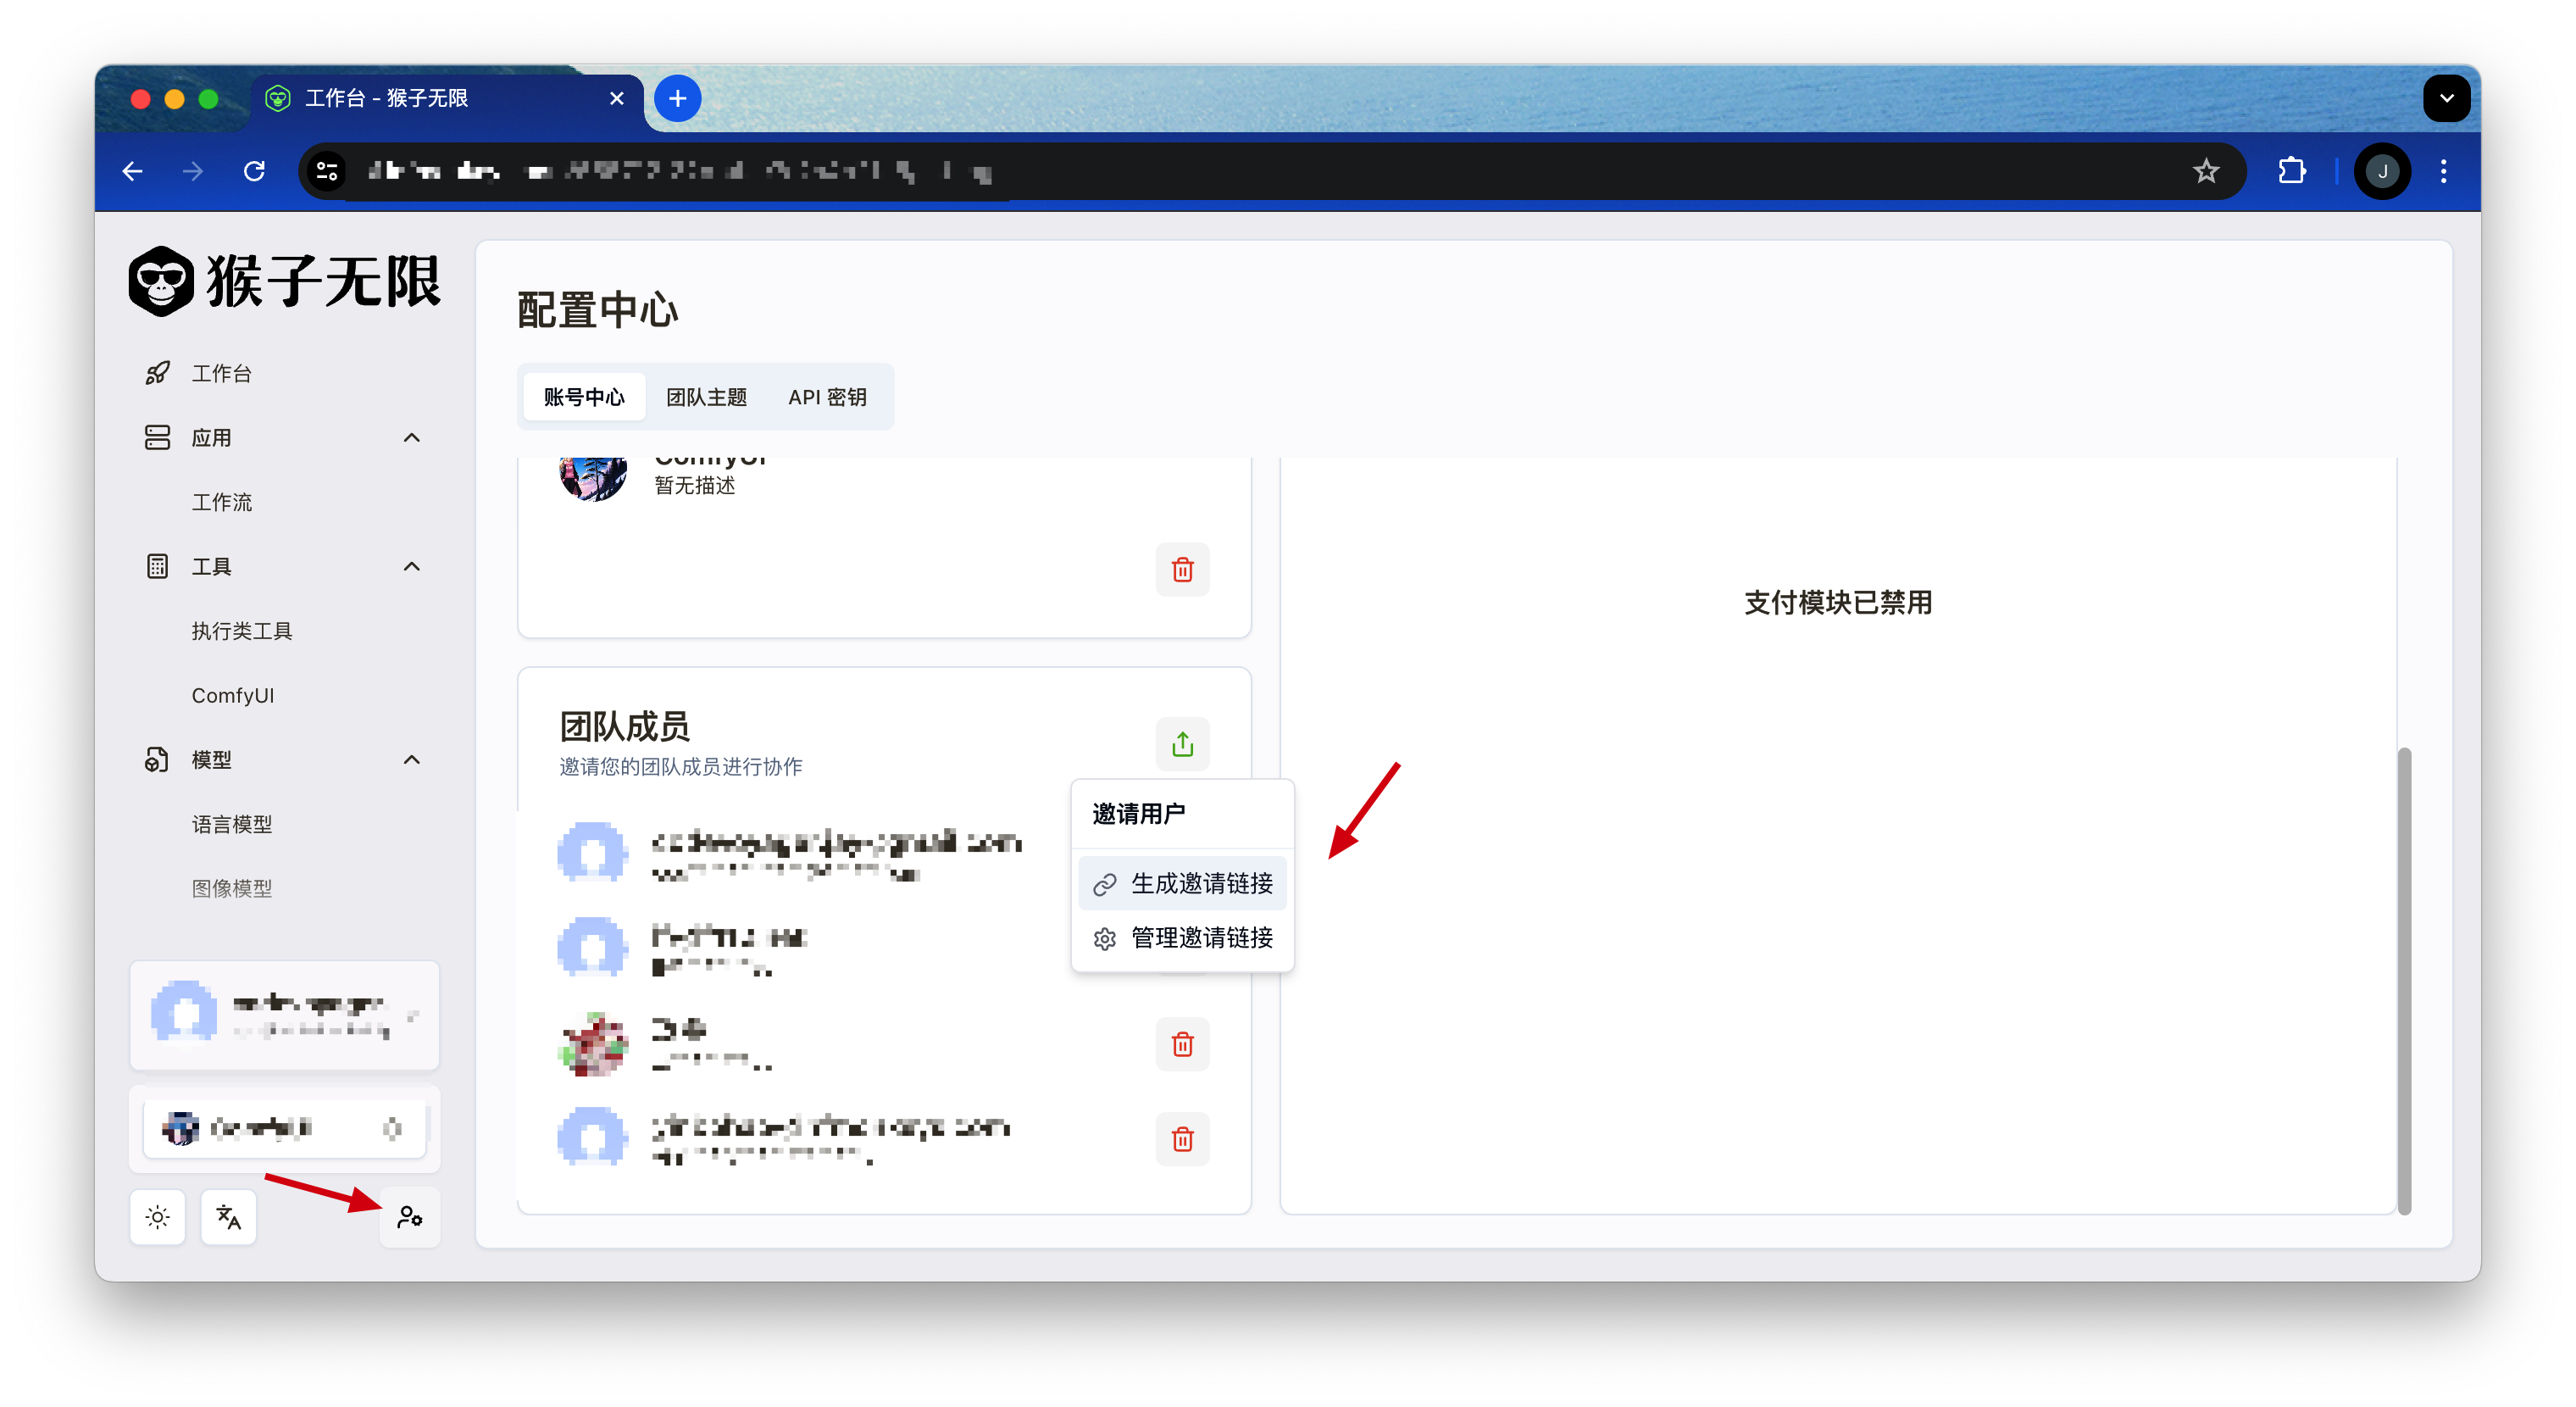Click 邀请您的团队成员进行协作 subtitle
The height and width of the screenshot is (1407, 2576).
pyautogui.click(x=681, y=767)
